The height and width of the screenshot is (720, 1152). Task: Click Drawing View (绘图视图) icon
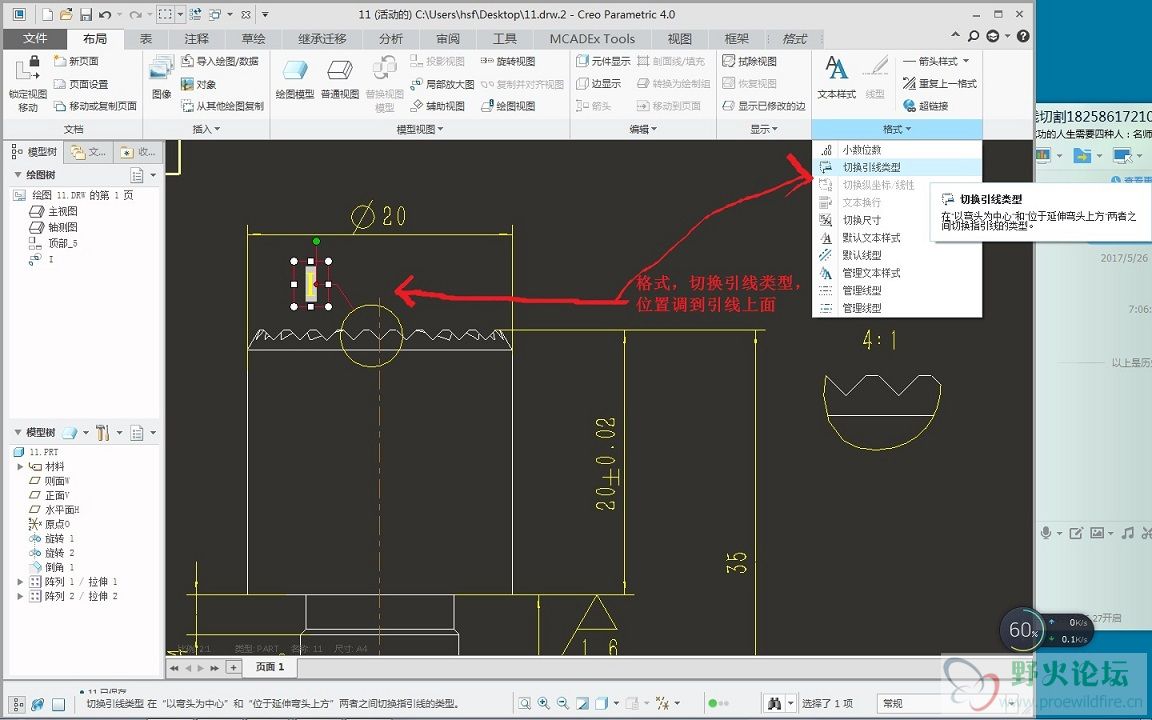[508, 106]
